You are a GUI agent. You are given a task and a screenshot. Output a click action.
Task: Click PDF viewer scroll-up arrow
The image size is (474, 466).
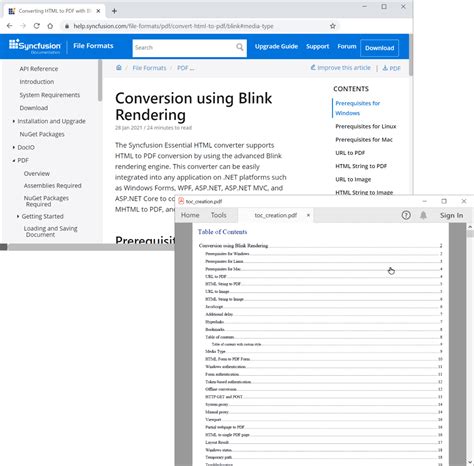(x=470, y=227)
